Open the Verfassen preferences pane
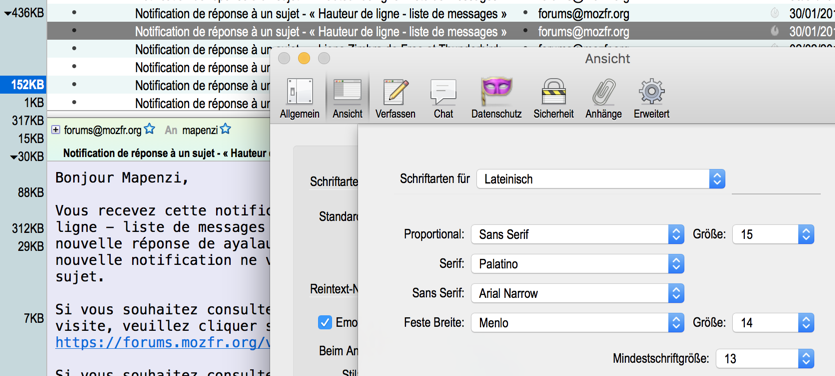 pos(395,99)
